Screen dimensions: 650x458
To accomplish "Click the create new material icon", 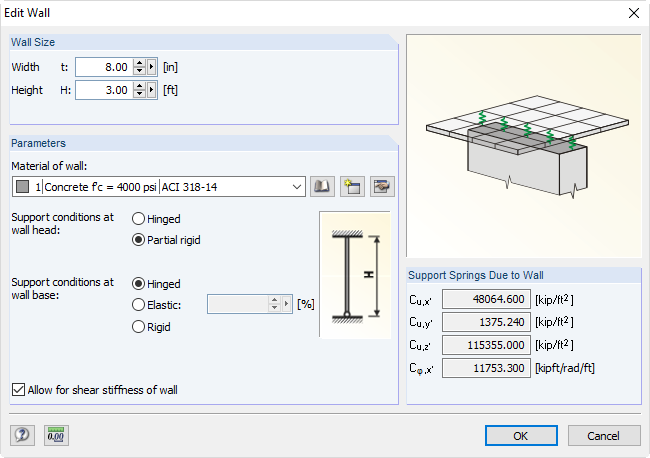I will (351, 186).
